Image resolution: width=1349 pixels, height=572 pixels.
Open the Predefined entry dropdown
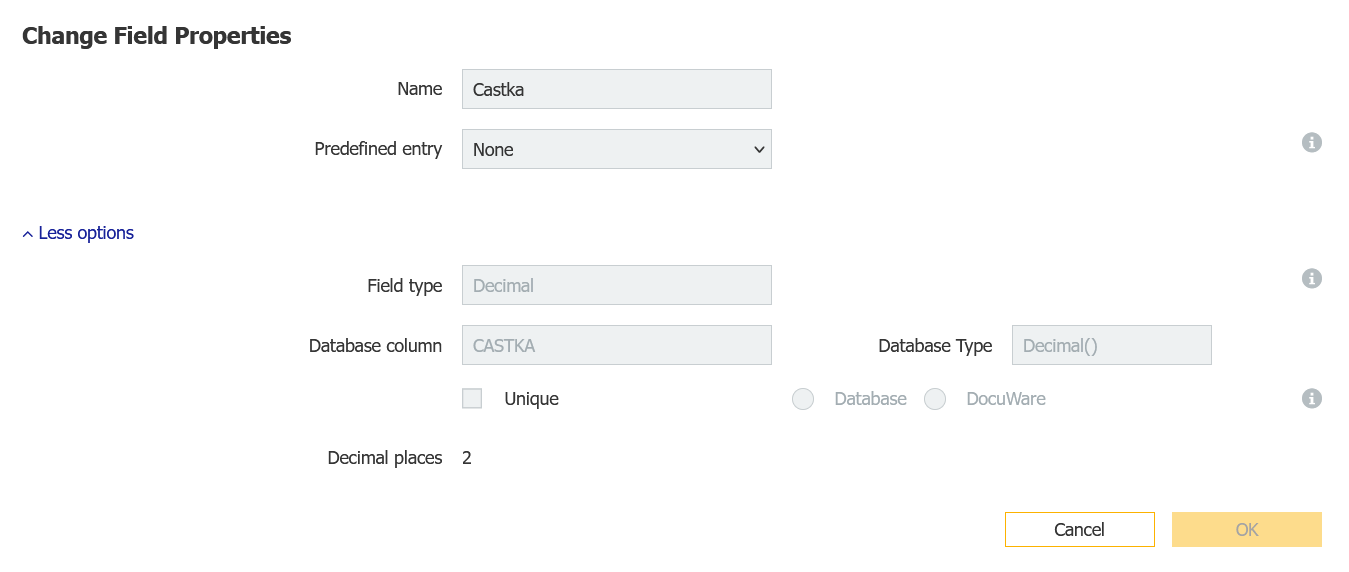click(x=616, y=149)
